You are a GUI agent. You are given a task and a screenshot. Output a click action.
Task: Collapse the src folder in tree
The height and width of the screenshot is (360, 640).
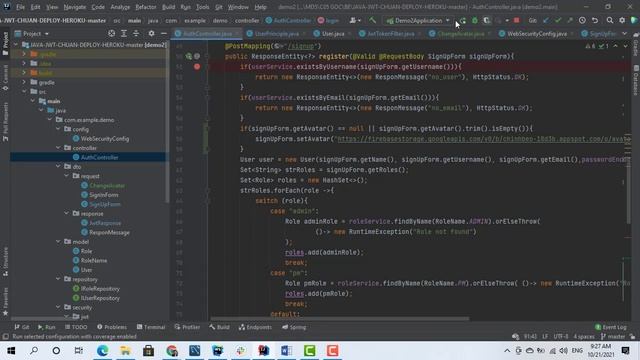click(x=24, y=92)
